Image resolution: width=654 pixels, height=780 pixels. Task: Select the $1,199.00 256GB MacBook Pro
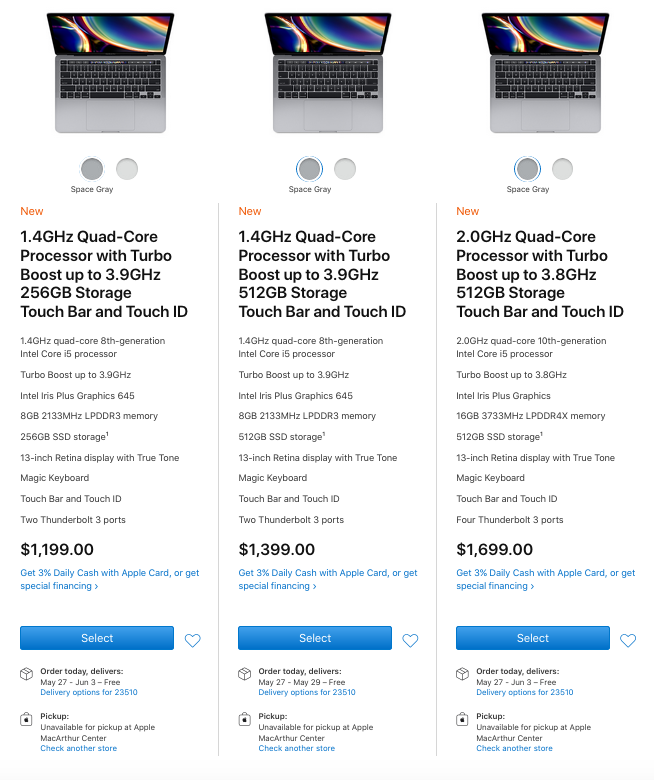(x=97, y=638)
